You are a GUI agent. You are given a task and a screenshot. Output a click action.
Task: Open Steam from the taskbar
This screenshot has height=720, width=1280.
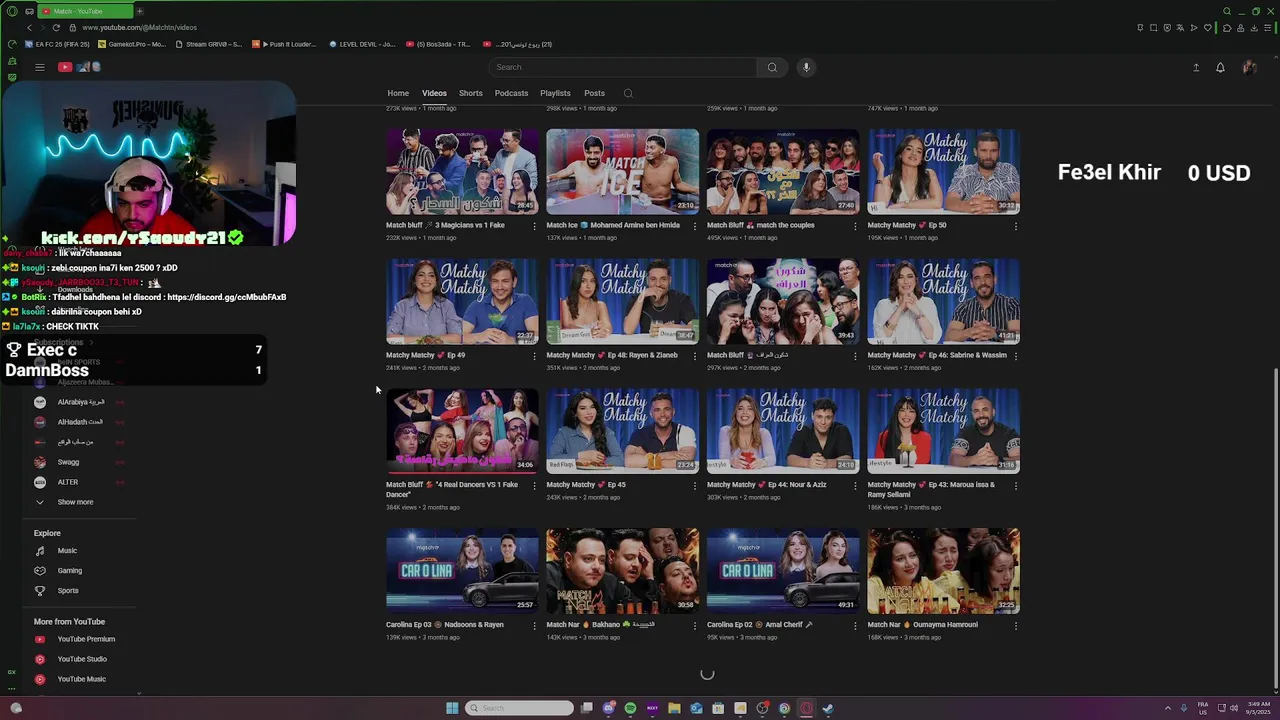(x=828, y=708)
